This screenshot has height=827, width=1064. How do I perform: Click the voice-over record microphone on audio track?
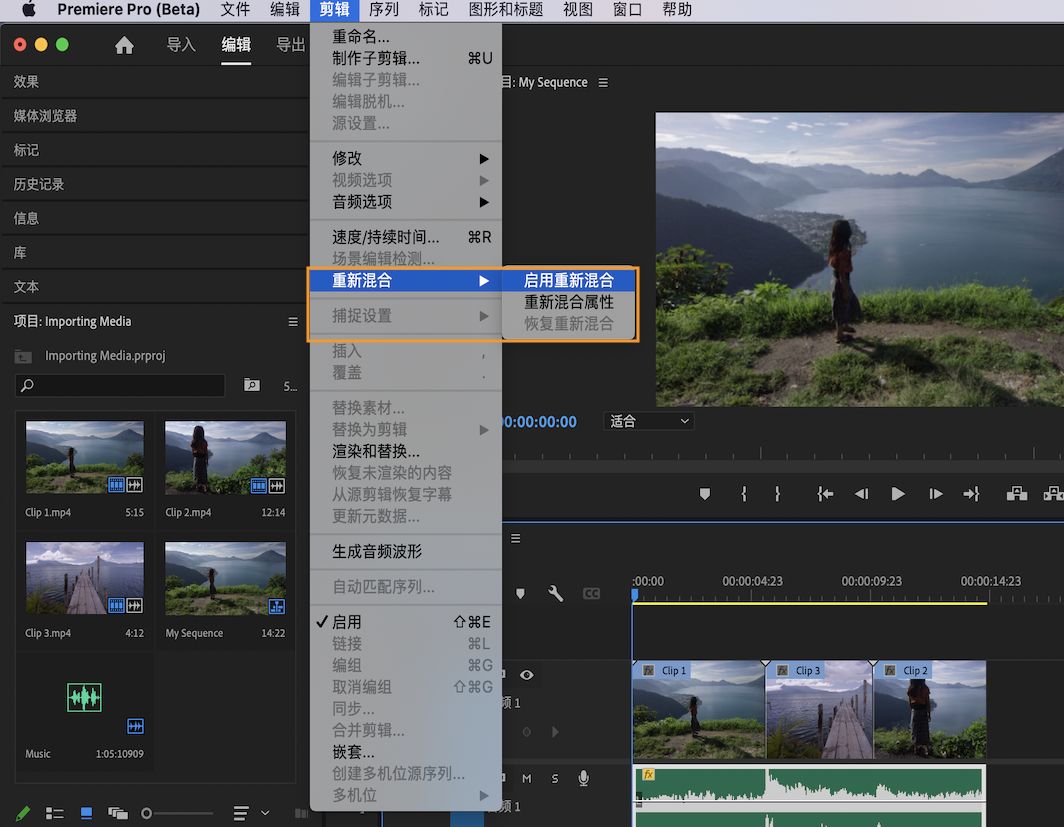coord(584,778)
